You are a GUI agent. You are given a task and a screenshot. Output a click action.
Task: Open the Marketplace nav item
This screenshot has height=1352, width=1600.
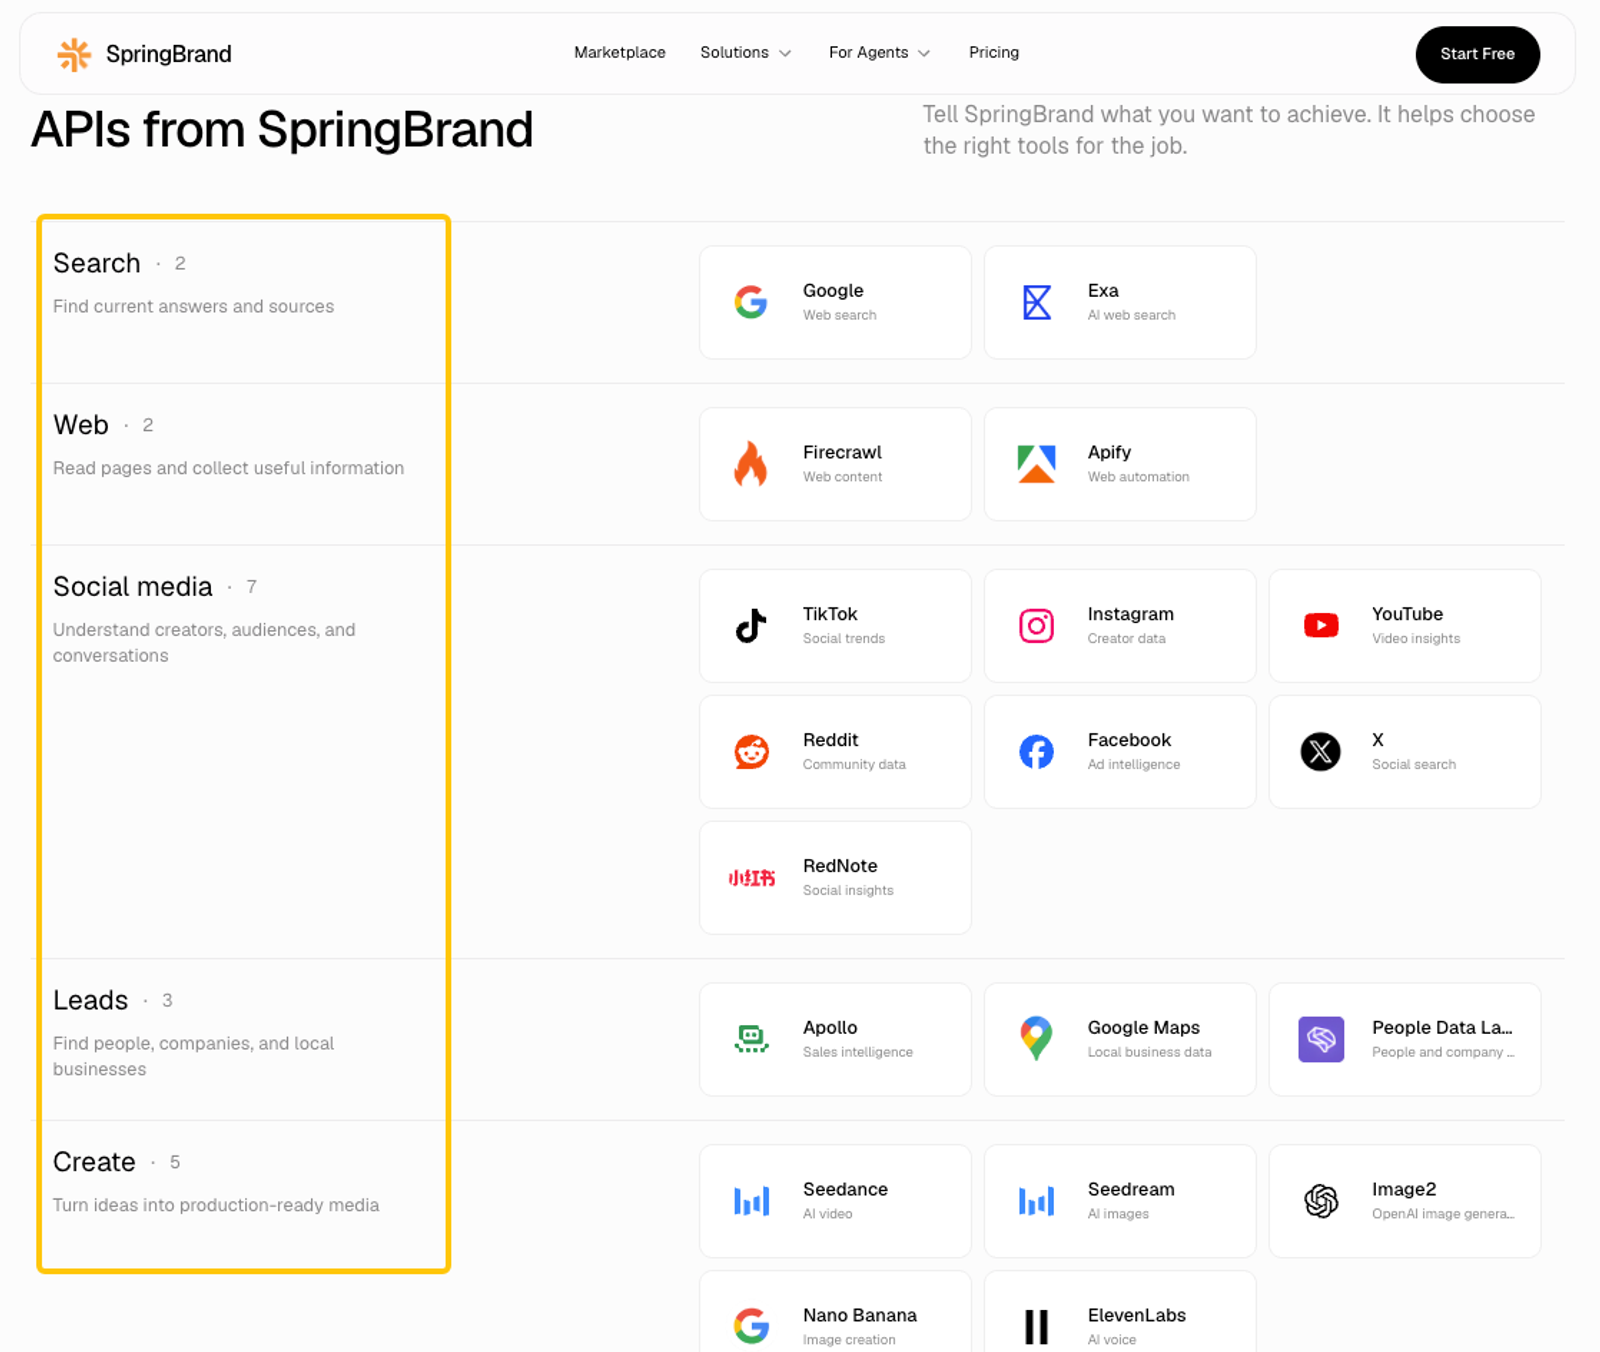click(620, 52)
